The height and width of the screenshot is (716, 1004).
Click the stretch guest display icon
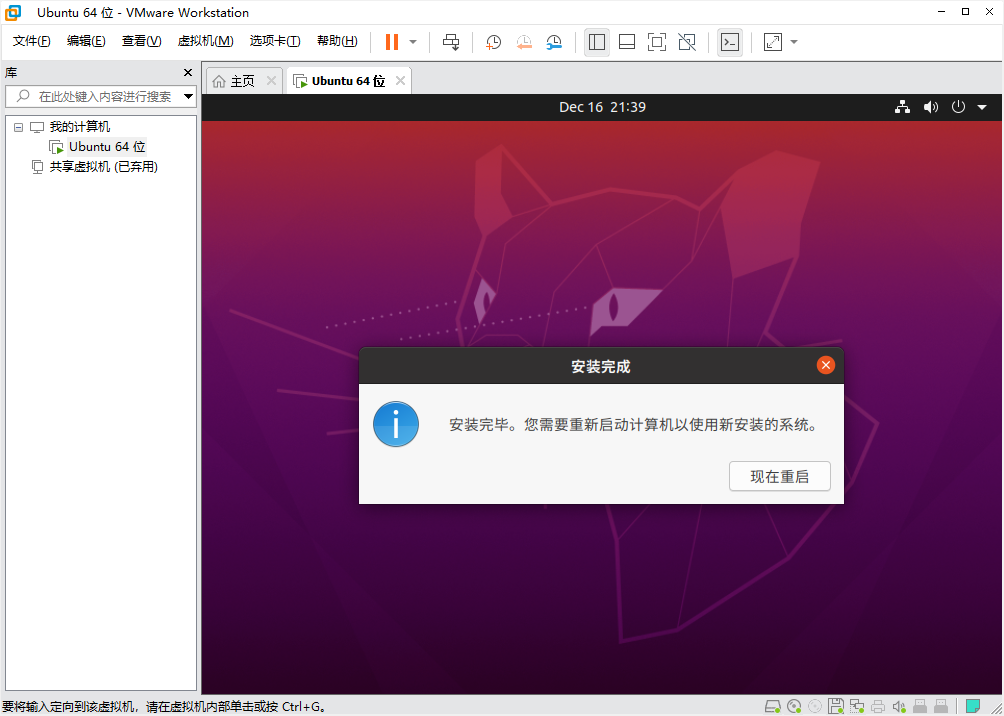pos(773,42)
